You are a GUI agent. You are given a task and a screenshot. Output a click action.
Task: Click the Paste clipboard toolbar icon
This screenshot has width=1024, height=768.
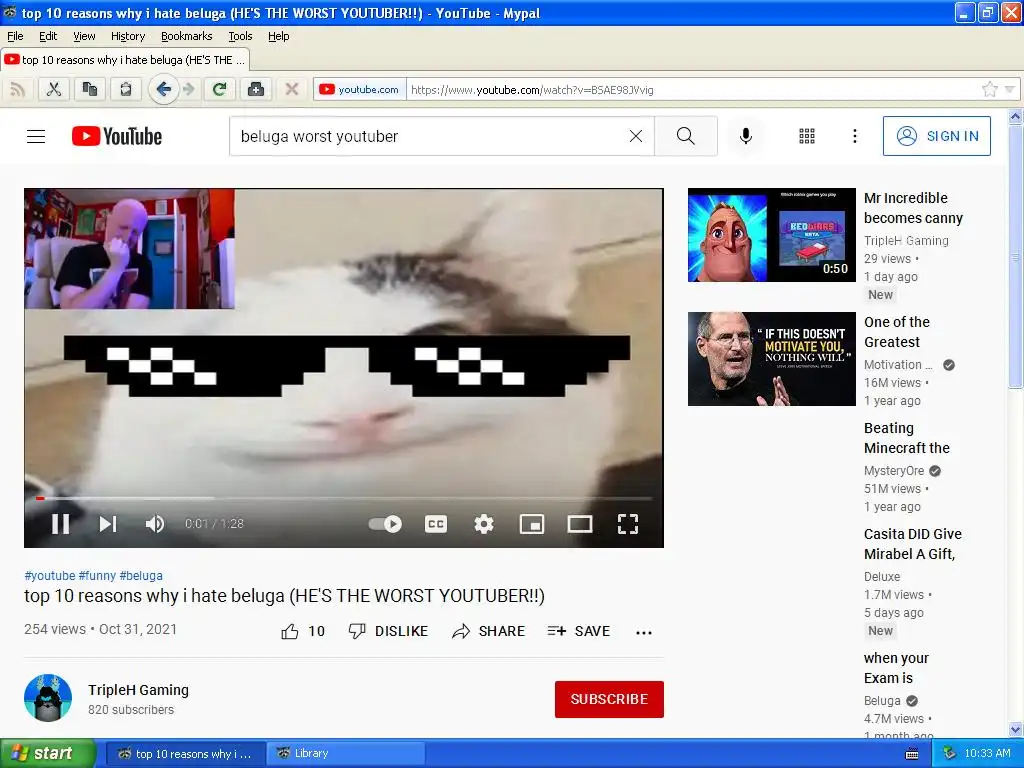pos(125,89)
